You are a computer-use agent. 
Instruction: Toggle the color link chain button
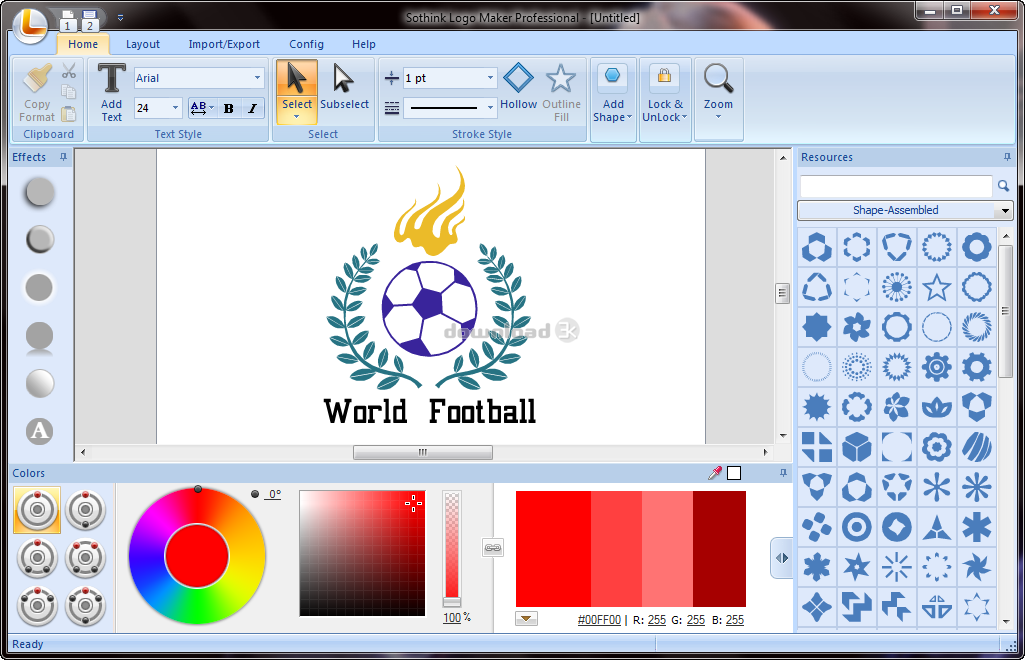[492, 547]
